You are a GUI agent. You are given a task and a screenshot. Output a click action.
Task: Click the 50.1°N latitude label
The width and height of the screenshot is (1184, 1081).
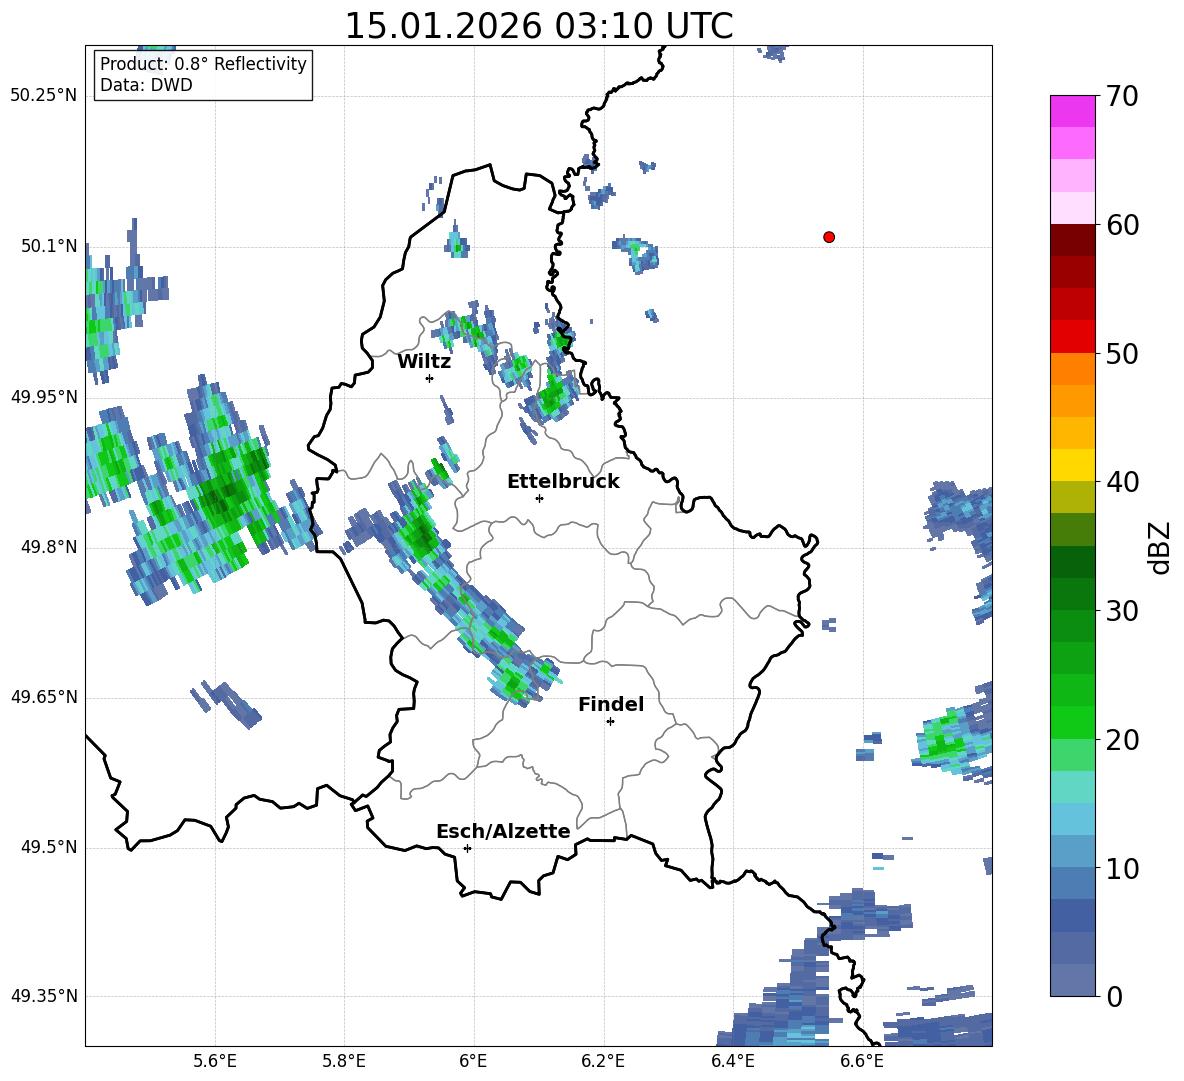click(49, 246)
